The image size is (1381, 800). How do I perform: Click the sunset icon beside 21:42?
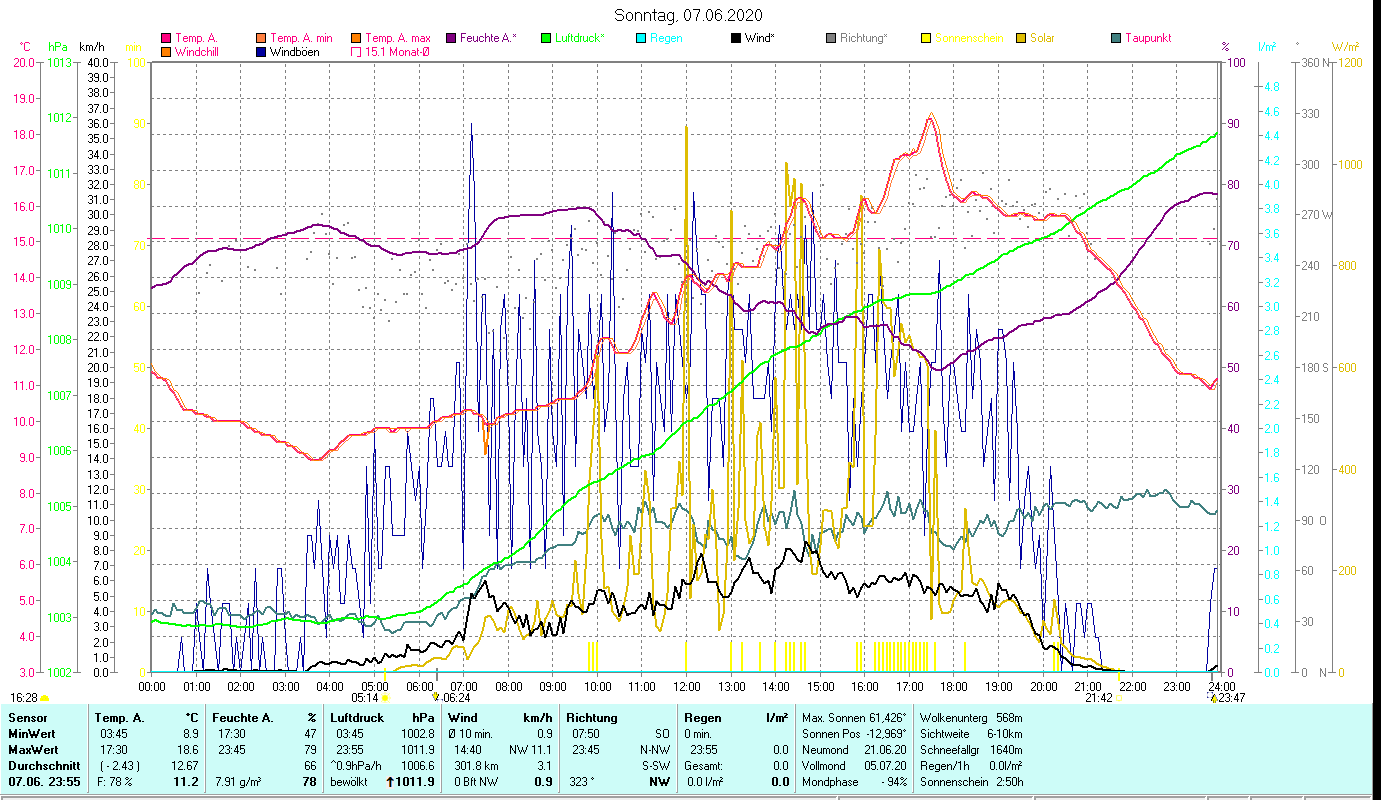point(1117,698)
